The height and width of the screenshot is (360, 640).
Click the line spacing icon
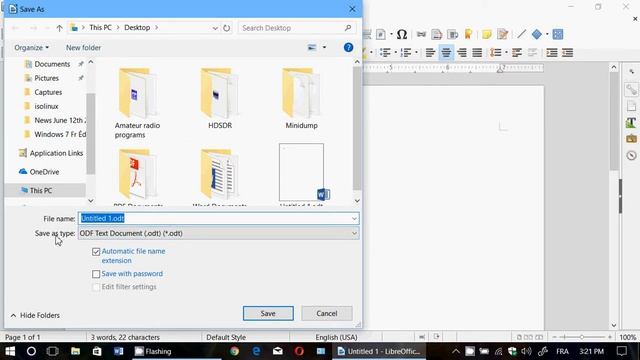pyautogui.click(x=496, y=52)
